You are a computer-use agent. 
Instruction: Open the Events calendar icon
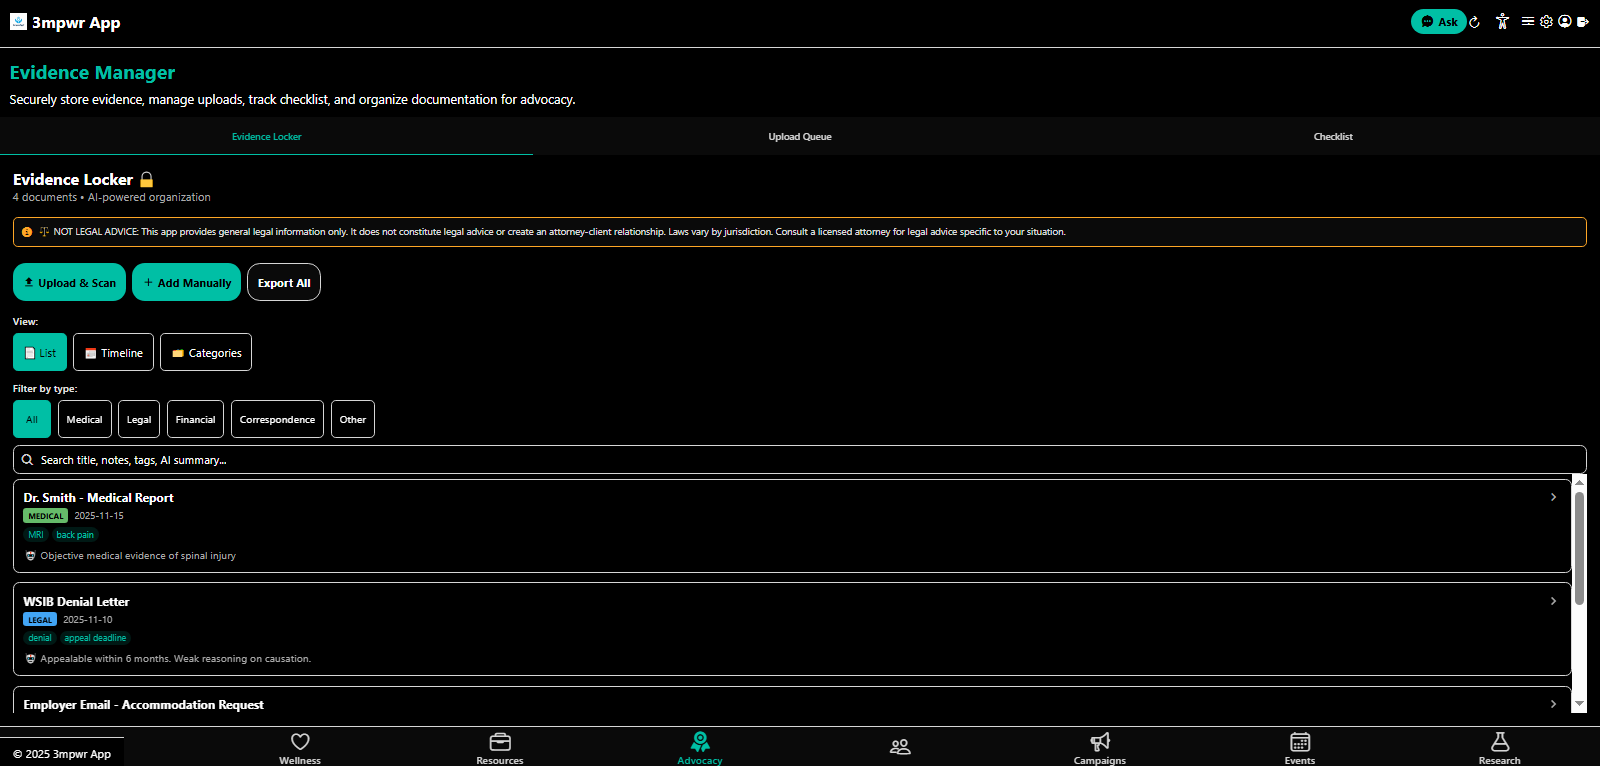1300,742
